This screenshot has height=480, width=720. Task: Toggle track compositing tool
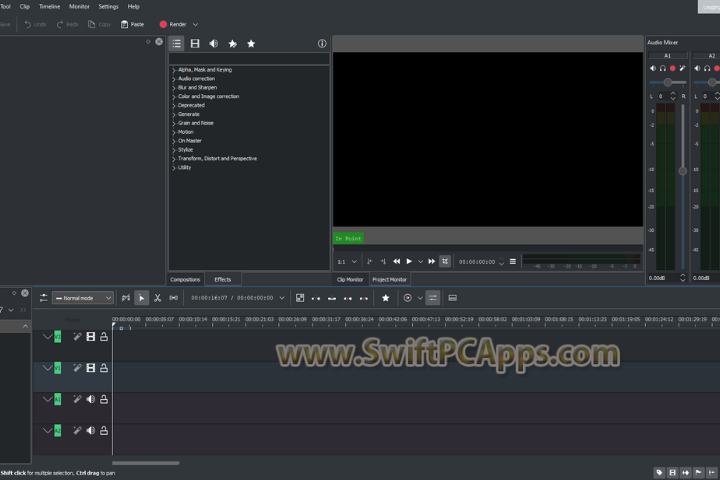[x=126, y=298]
